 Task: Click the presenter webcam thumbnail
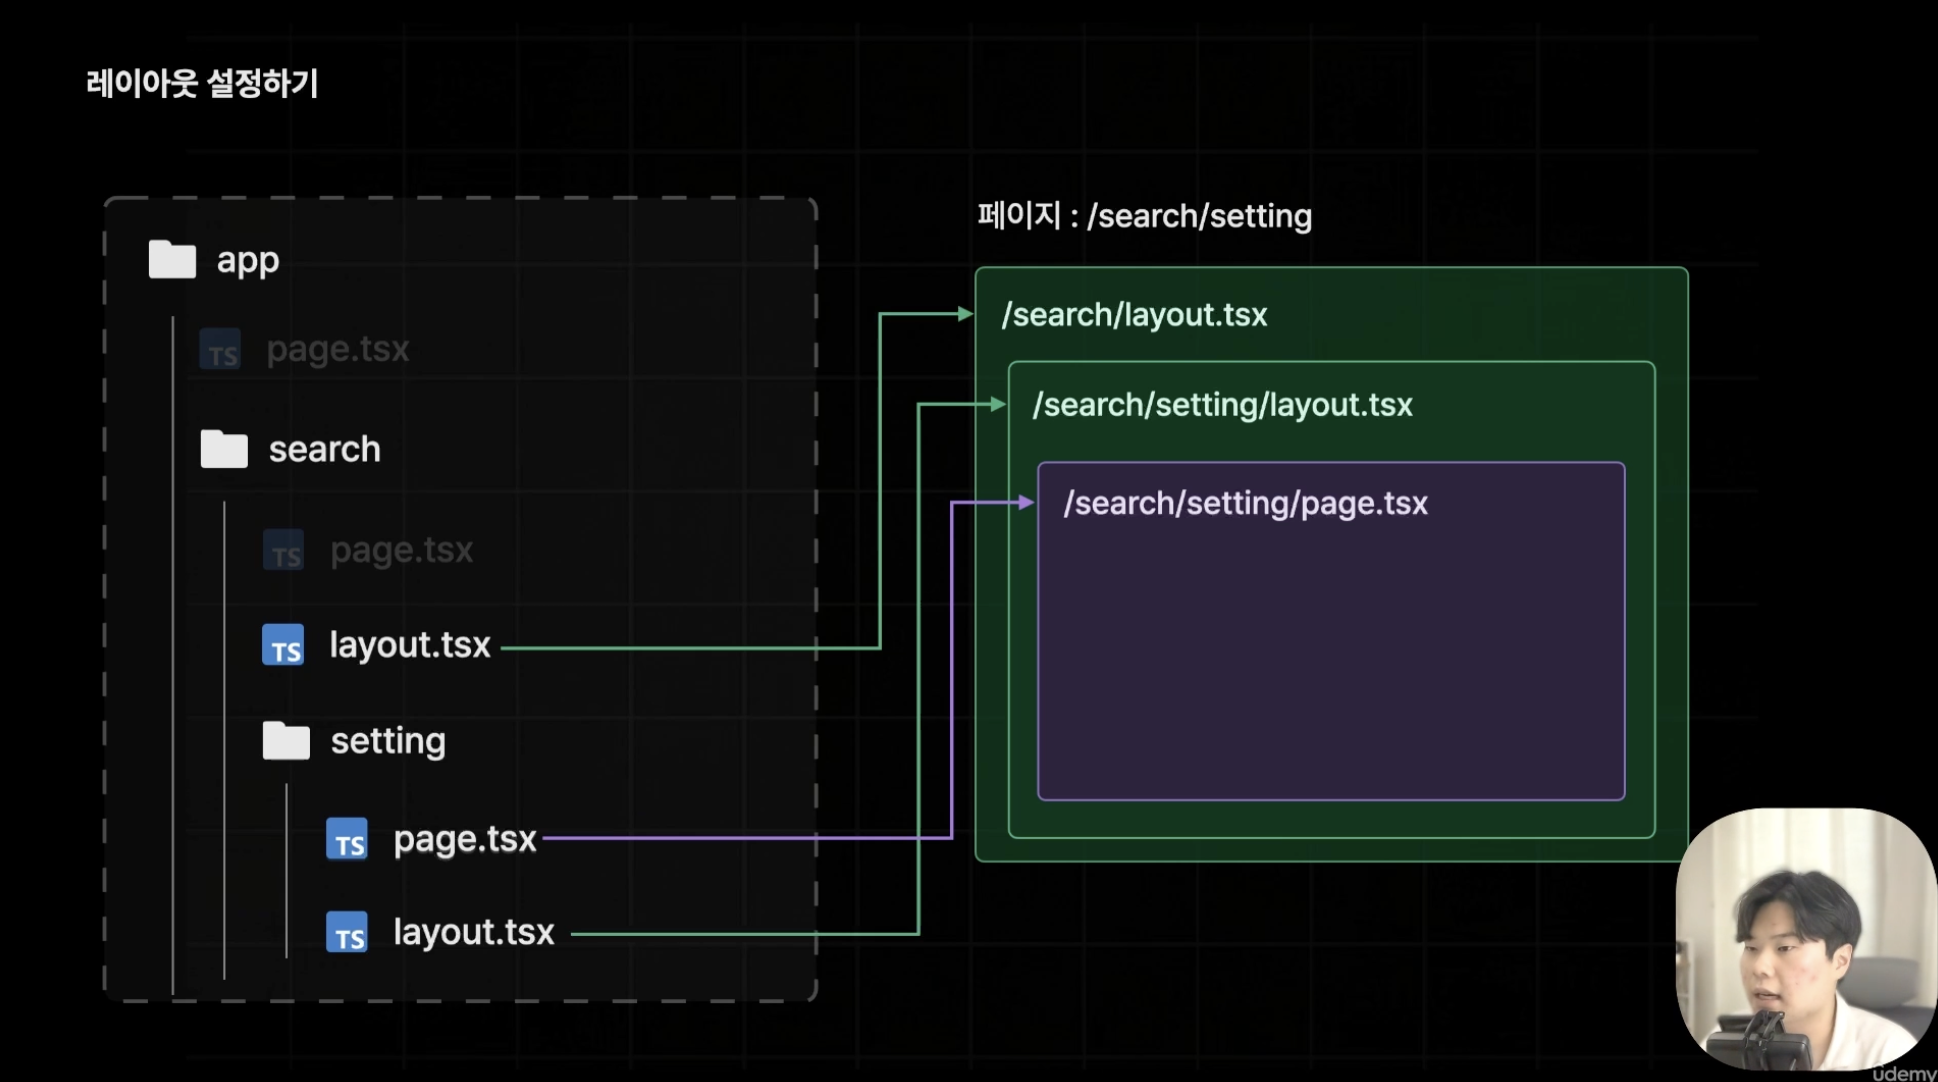click(x=1805, y=940)
